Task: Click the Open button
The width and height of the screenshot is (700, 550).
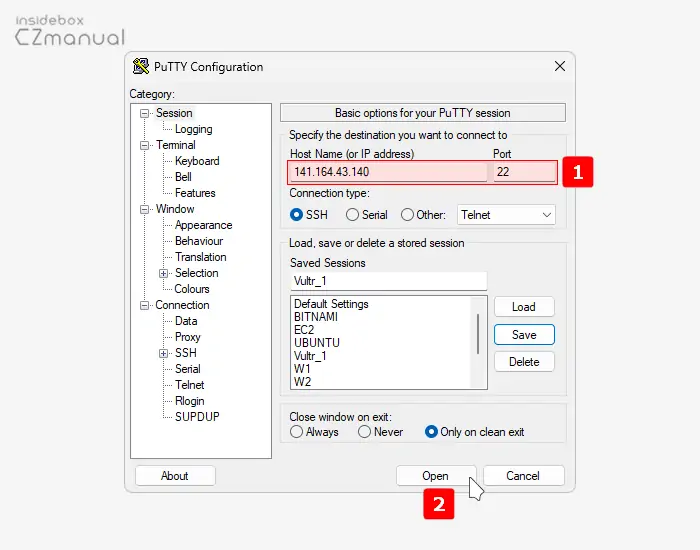Action: click(x=435, y=476)
